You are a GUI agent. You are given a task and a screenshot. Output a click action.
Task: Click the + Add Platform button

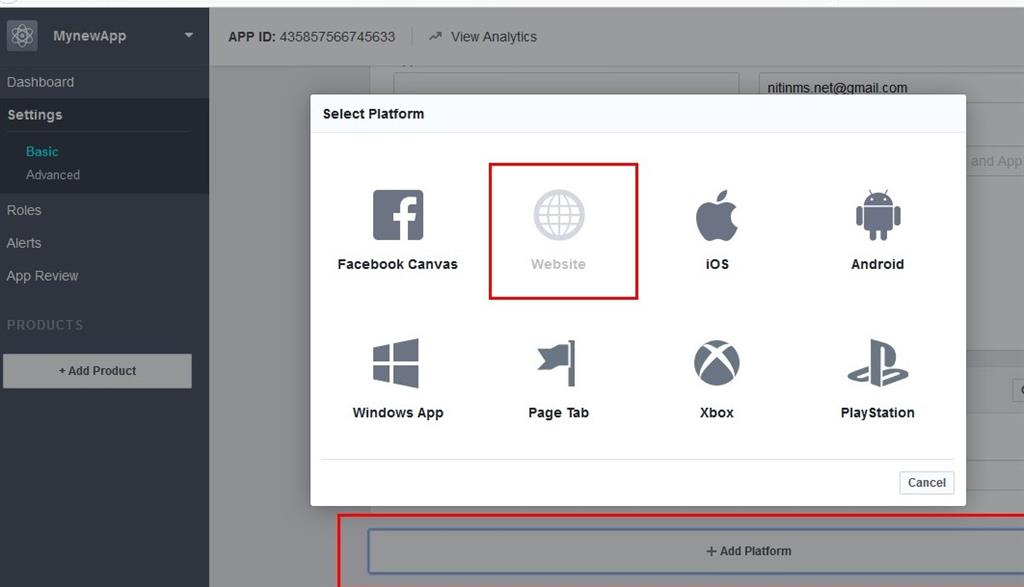[x=696, y=551]
